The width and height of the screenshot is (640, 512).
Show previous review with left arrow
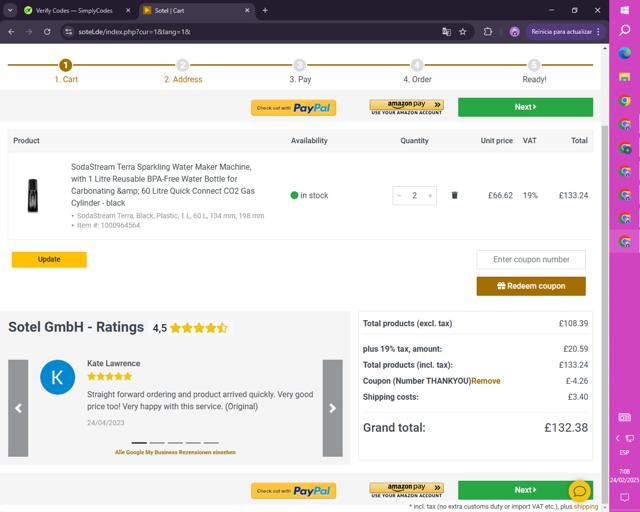point(18,408)
